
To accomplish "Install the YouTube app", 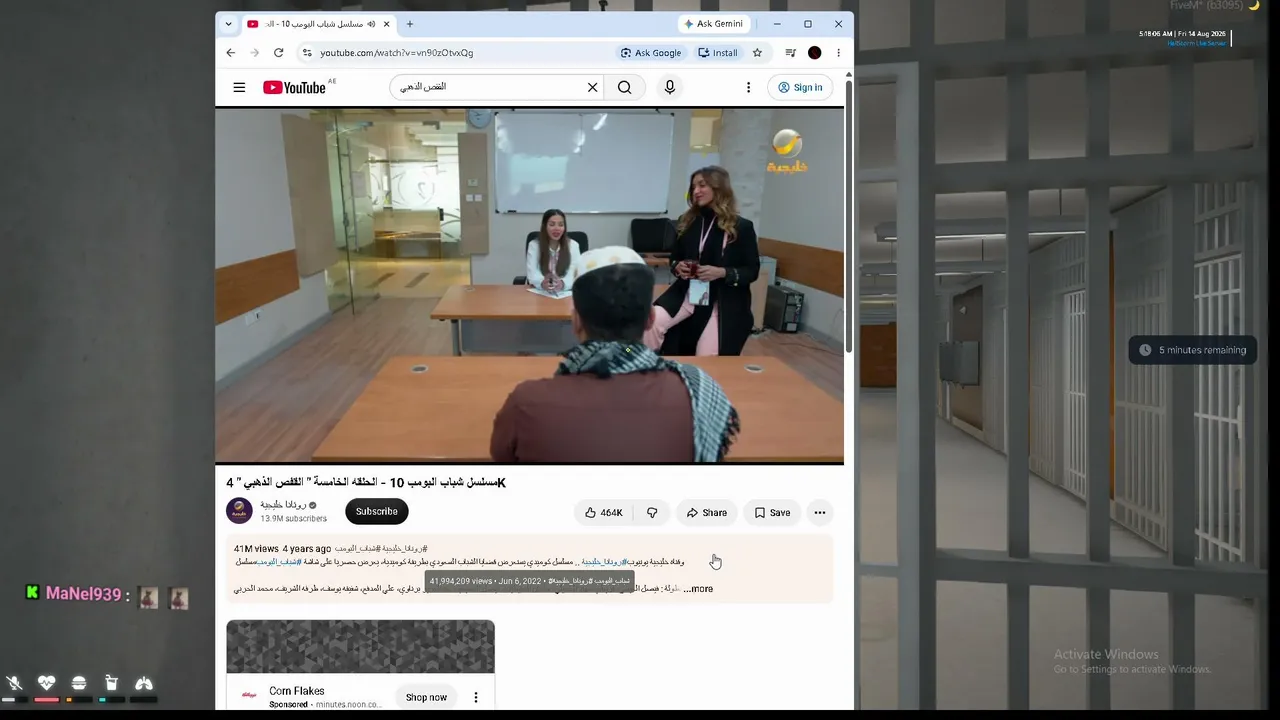I will (718, 53).
